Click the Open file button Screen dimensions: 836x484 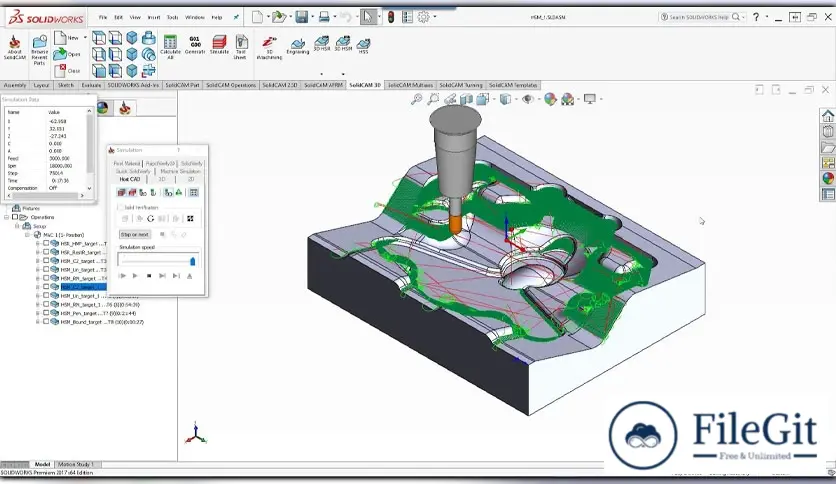[67, 54]
